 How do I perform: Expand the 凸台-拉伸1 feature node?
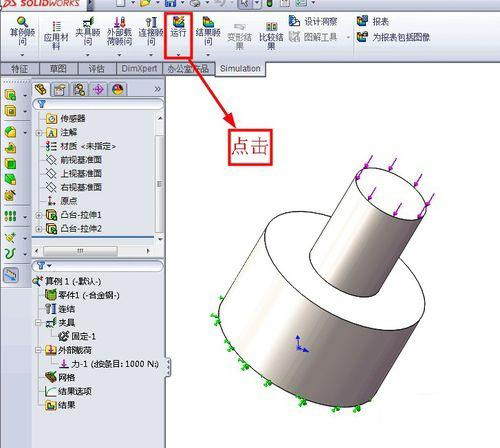[x=39, y=215]
